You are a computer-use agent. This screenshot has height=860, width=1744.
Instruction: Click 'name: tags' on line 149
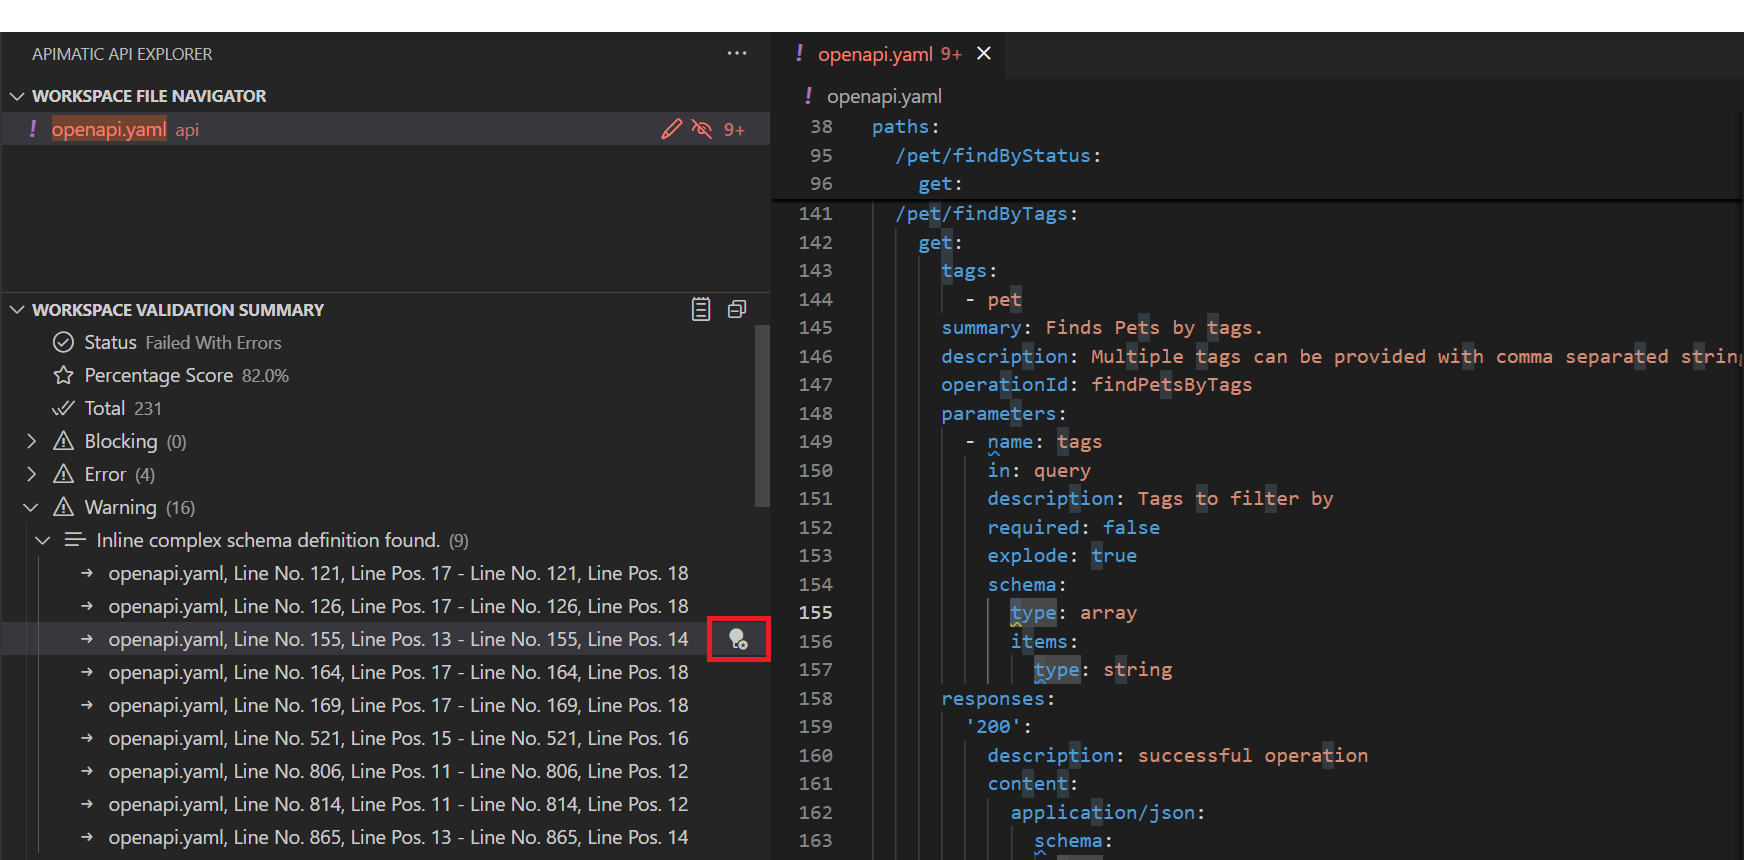1045,441
